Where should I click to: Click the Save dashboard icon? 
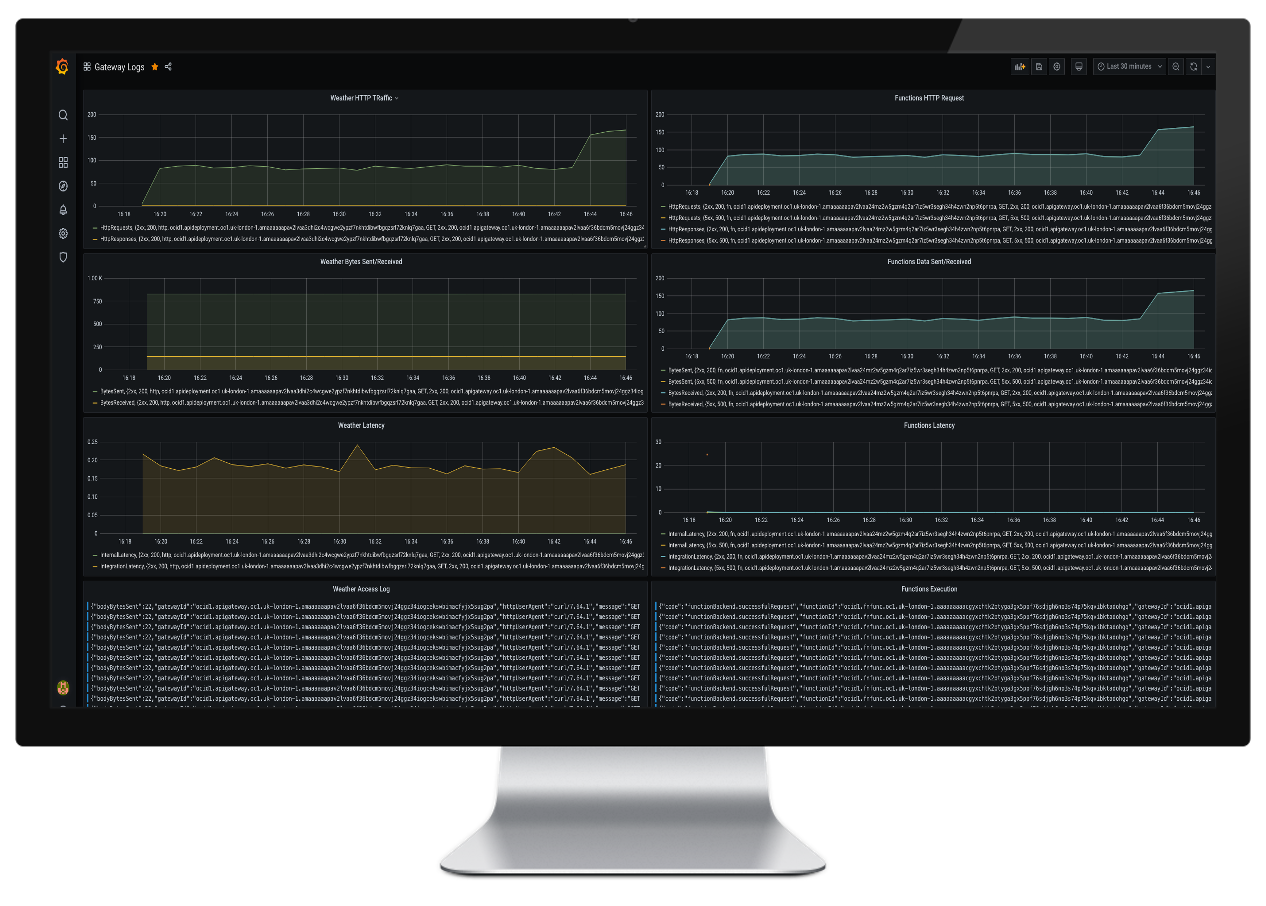coord(1038,65)
